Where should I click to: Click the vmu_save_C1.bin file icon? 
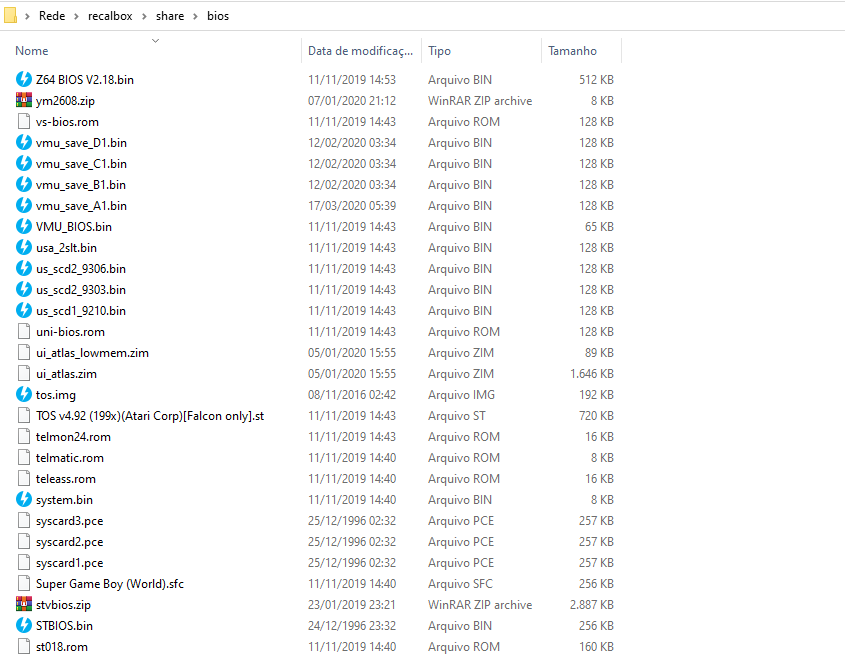tap(24, 163)
